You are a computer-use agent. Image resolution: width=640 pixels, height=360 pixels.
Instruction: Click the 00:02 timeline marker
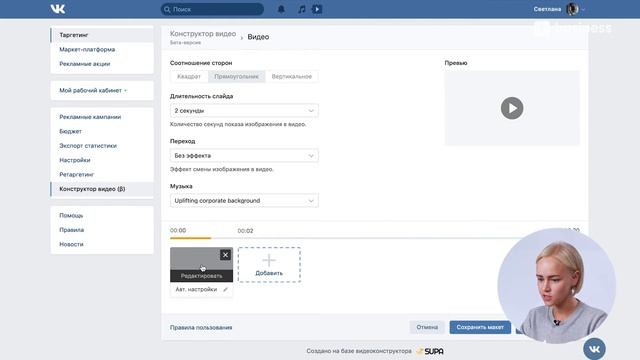[x=245, y=231]
